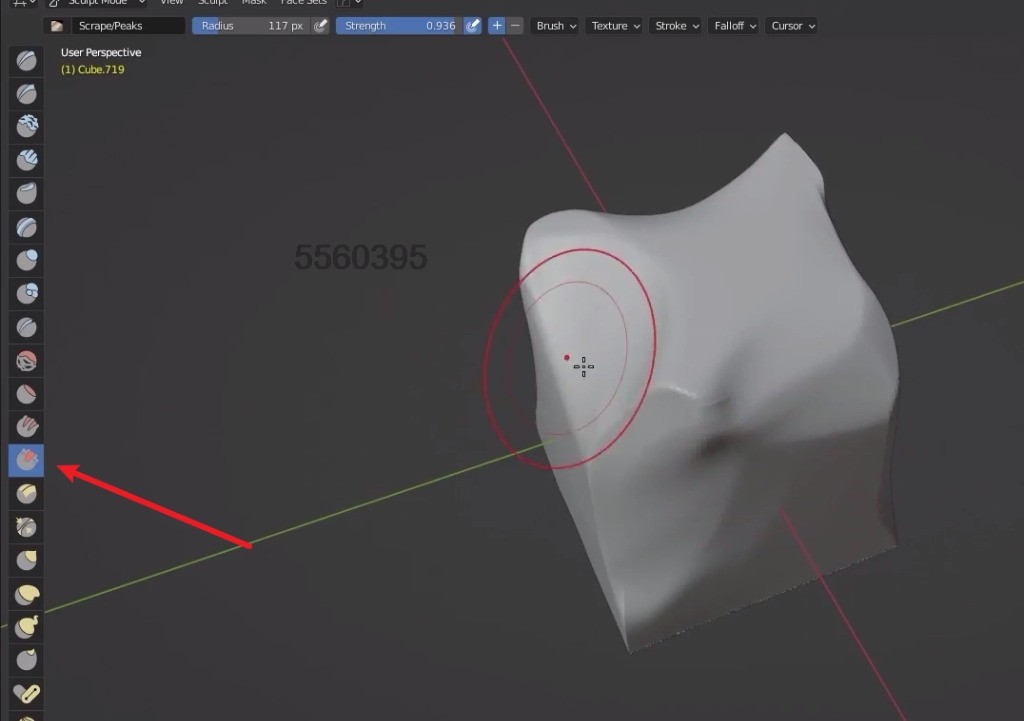The width and height of the screenshot is (1024, 721).
Task: Select the Blob brush tool
Action: (26, 294)
